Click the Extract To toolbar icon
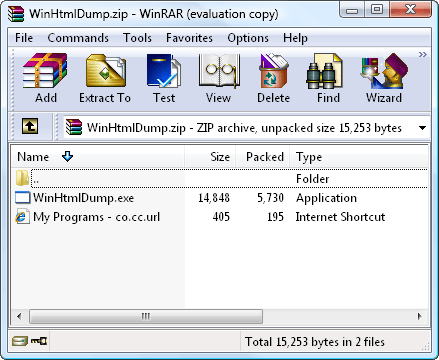Viewport: 439px width, 360px height. pos(106,71)
